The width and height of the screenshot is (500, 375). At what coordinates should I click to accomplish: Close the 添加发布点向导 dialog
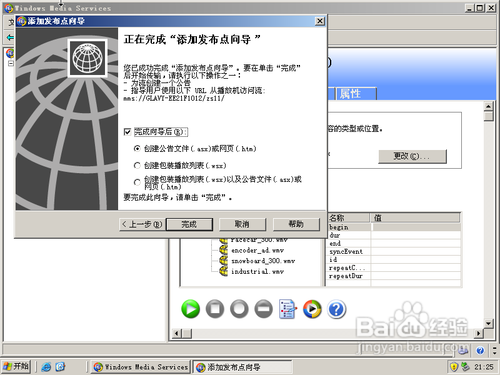coord(320,21)
